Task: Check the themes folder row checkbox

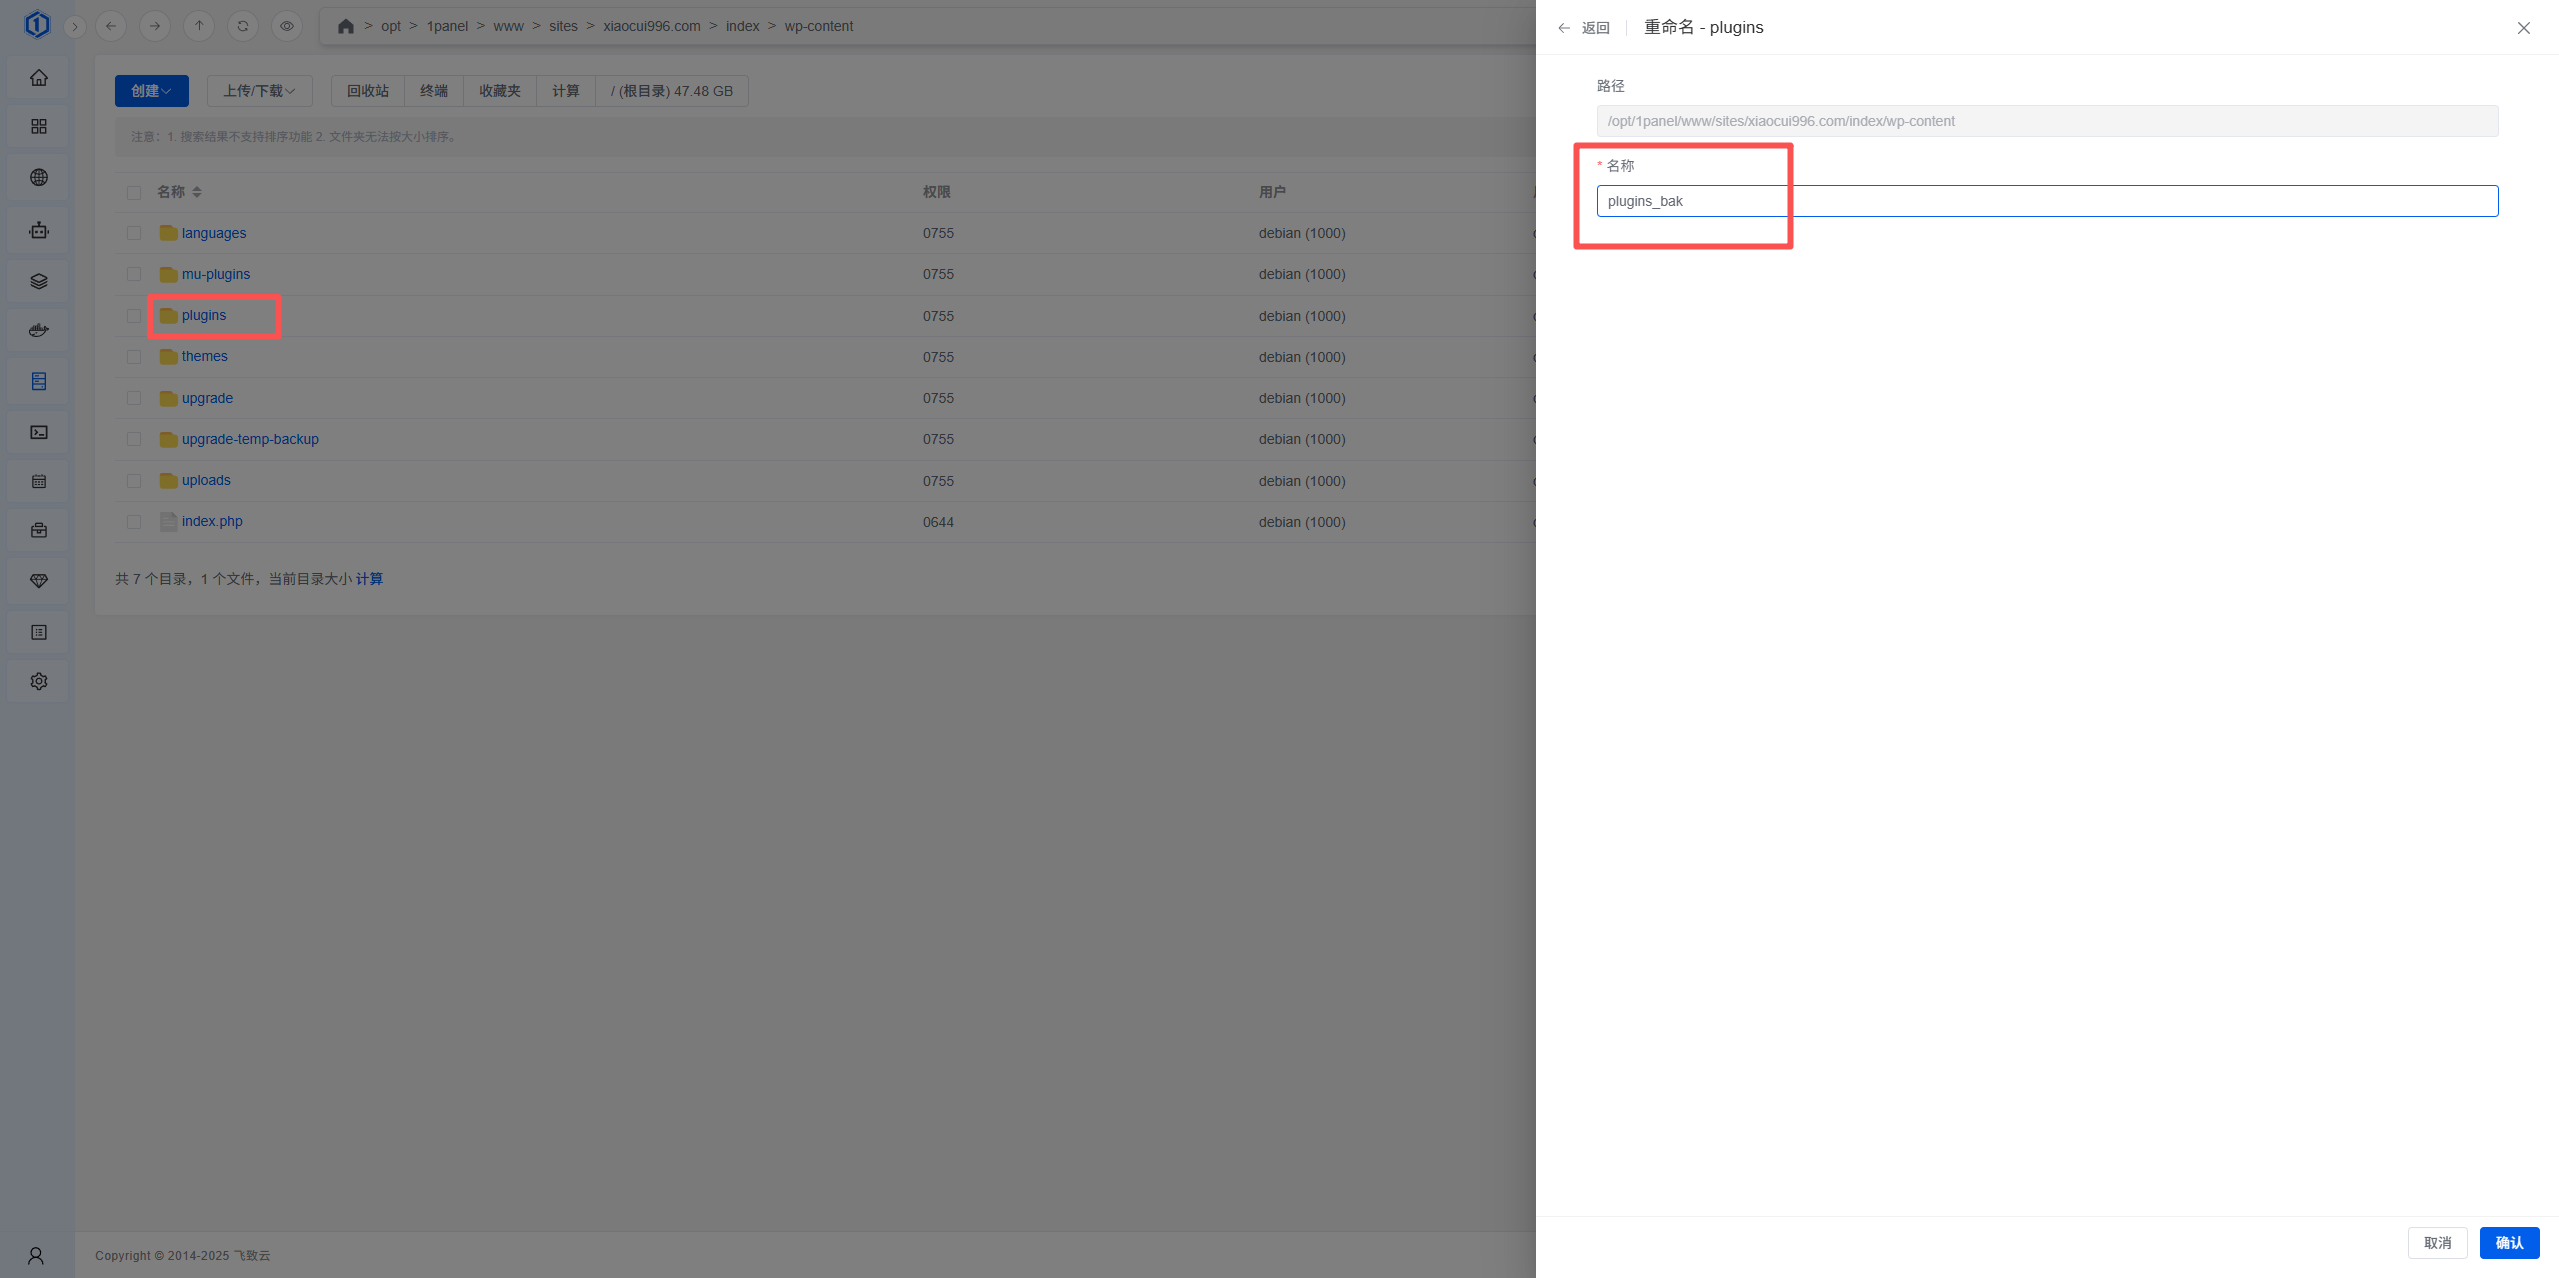Action: 134,357
